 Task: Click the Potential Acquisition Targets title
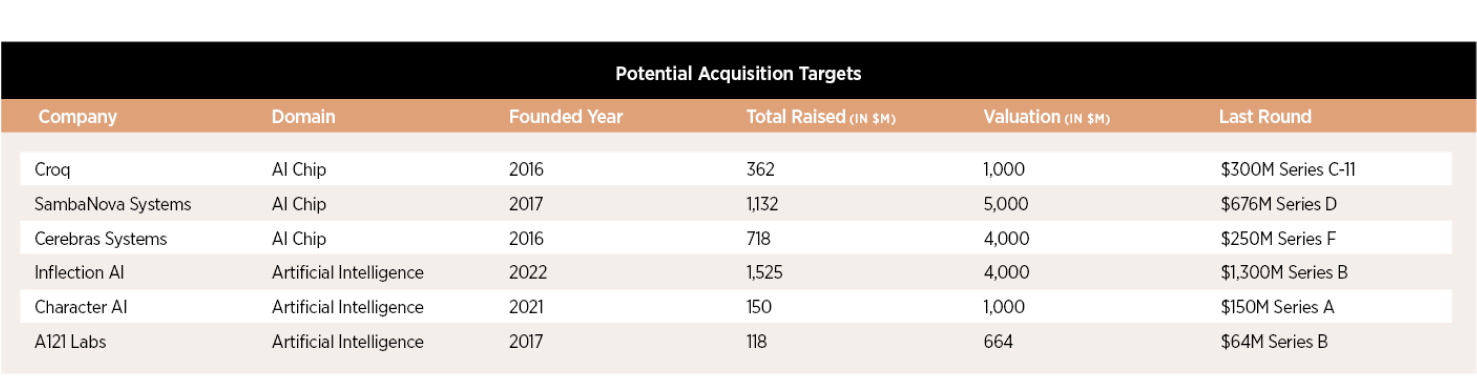(738, 74)
